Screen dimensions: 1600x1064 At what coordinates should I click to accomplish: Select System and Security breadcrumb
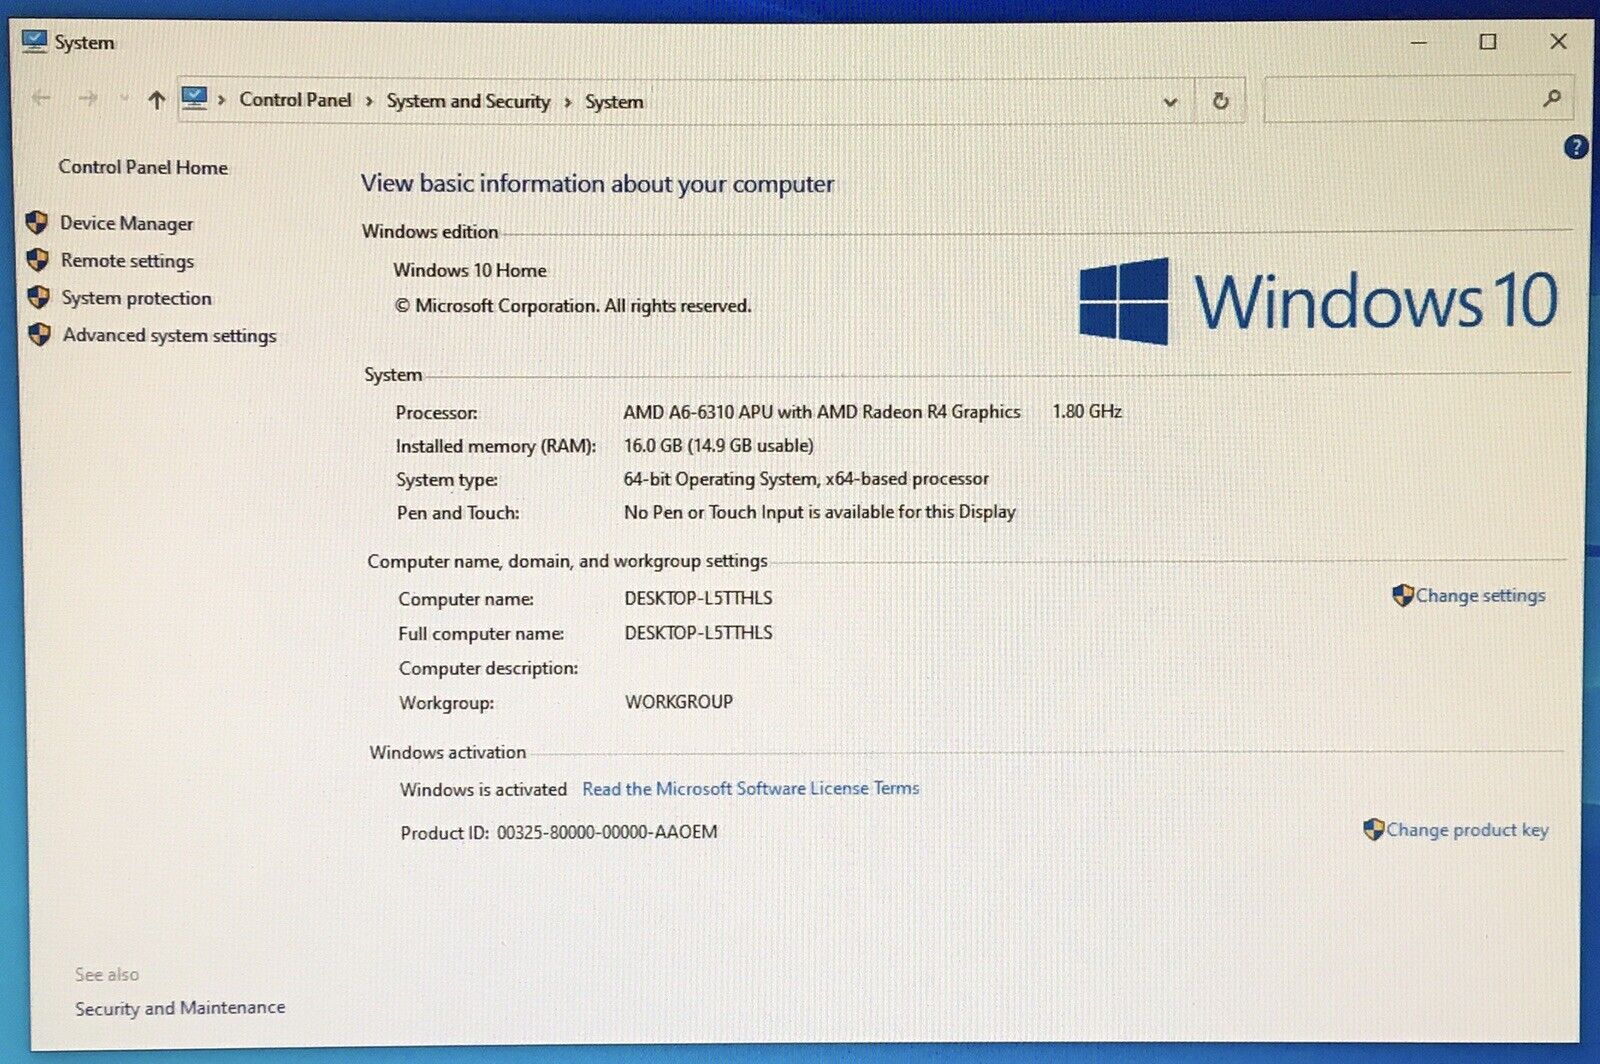tap(468, 101)
